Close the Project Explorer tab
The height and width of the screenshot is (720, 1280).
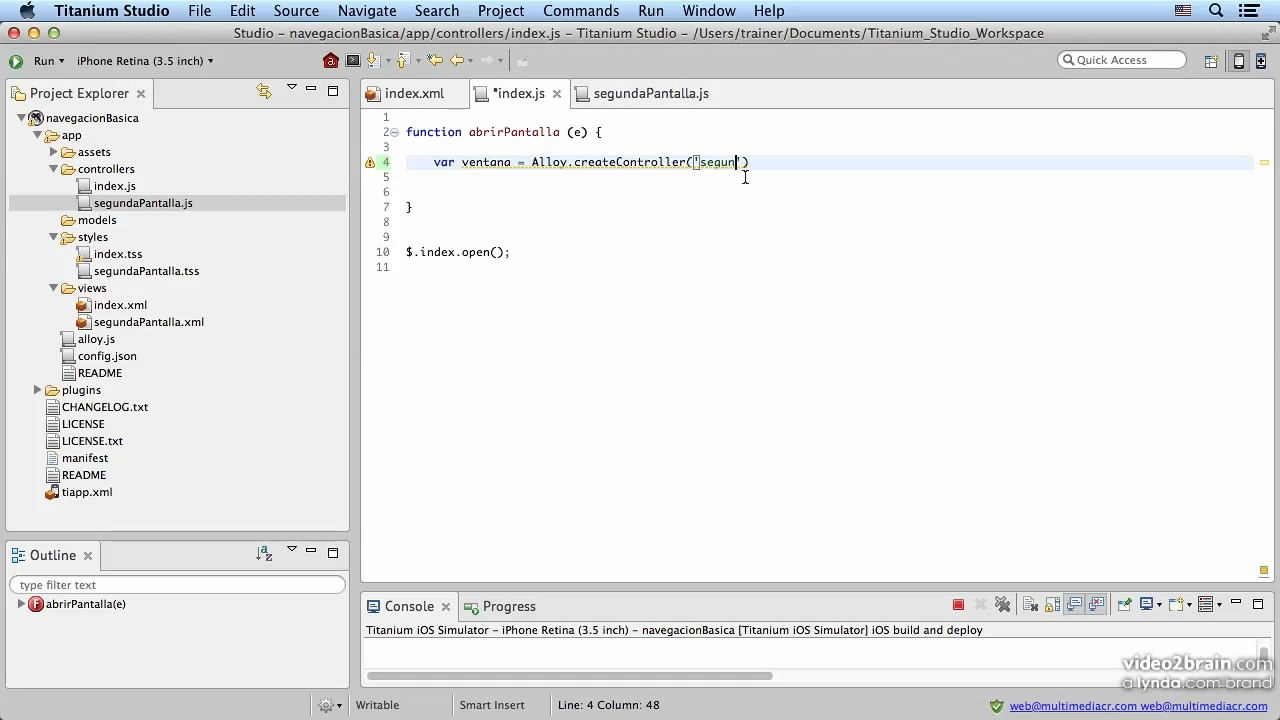pos(141,93)
